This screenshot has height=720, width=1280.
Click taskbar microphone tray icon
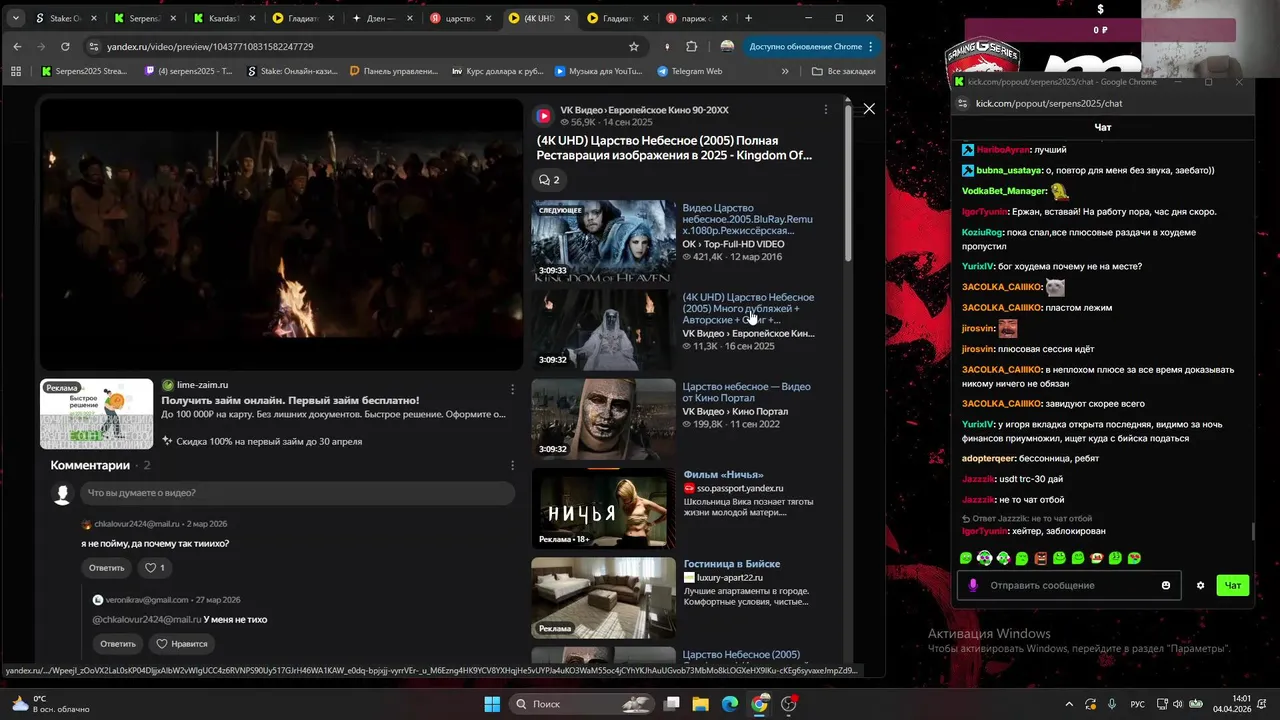[1112, 704]
